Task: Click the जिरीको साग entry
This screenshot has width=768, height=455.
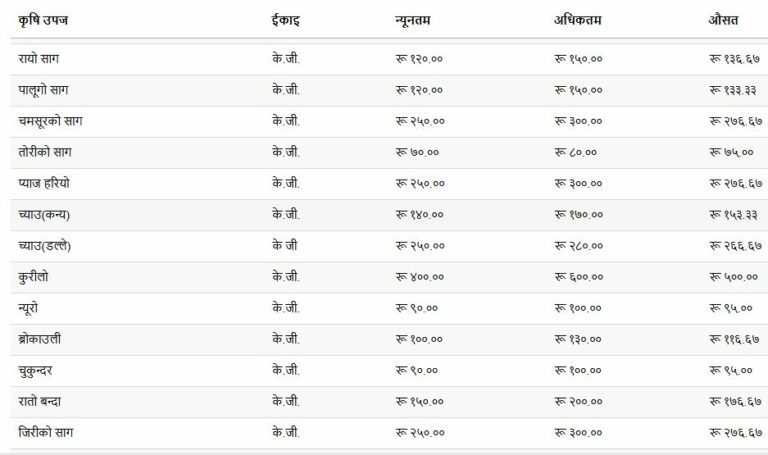Action: 46,432
